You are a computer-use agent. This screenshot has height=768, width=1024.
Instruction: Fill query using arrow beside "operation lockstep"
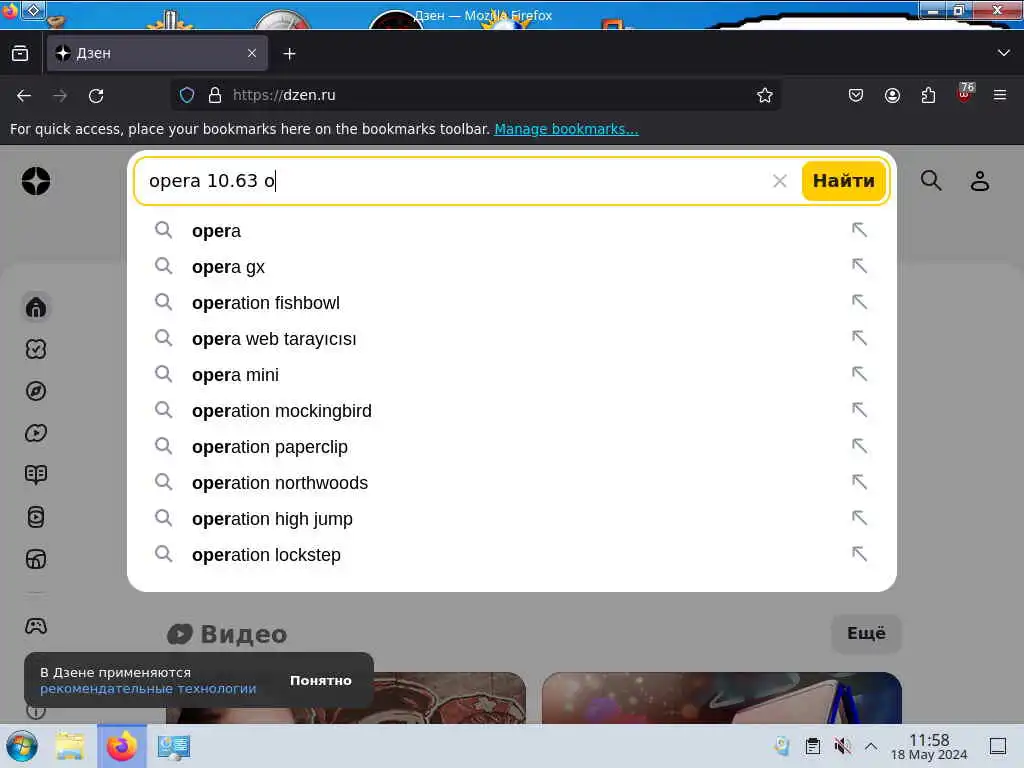[859, 554]
